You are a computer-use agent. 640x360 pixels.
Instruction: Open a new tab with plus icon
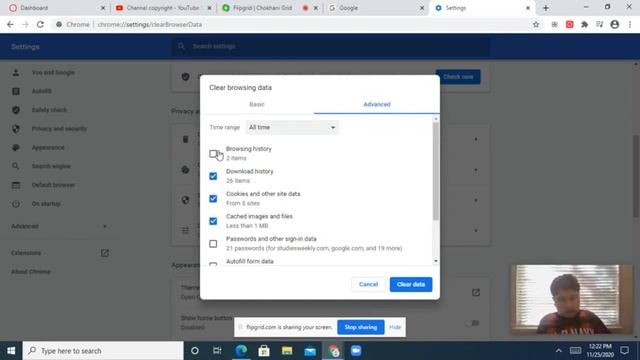(x=546, y=8)
